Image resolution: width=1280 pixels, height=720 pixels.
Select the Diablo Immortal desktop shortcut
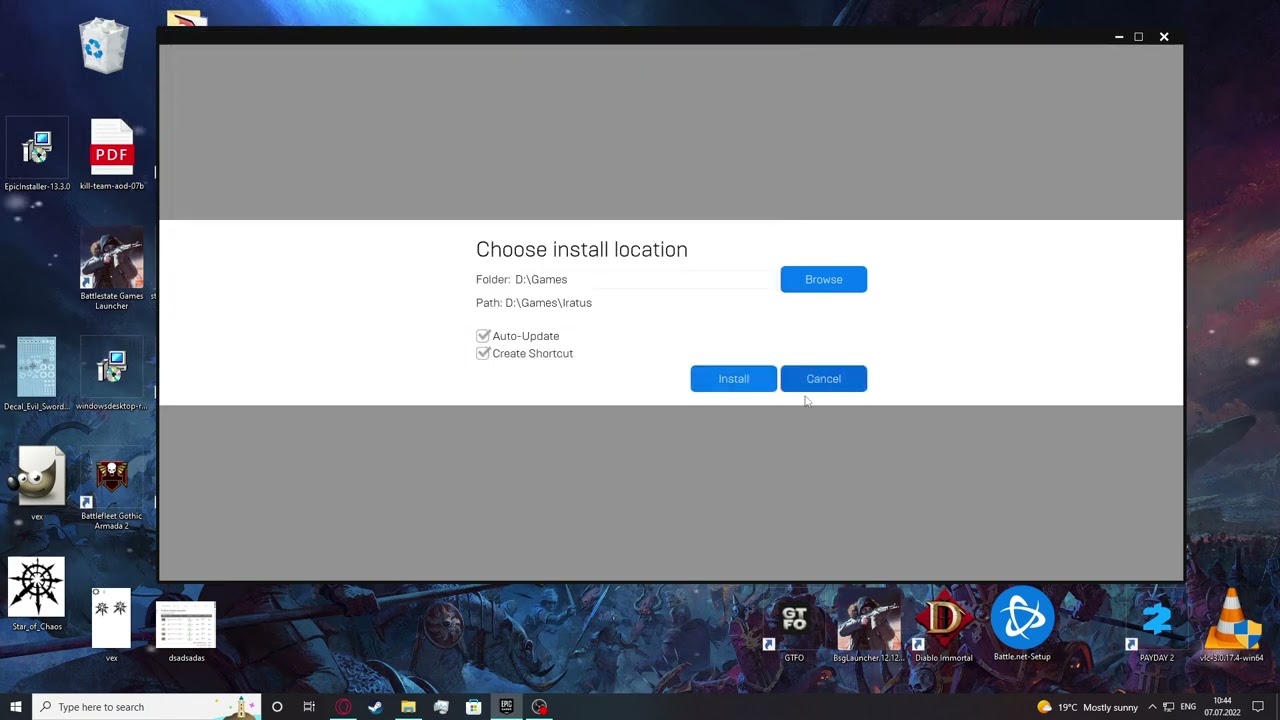943,625
